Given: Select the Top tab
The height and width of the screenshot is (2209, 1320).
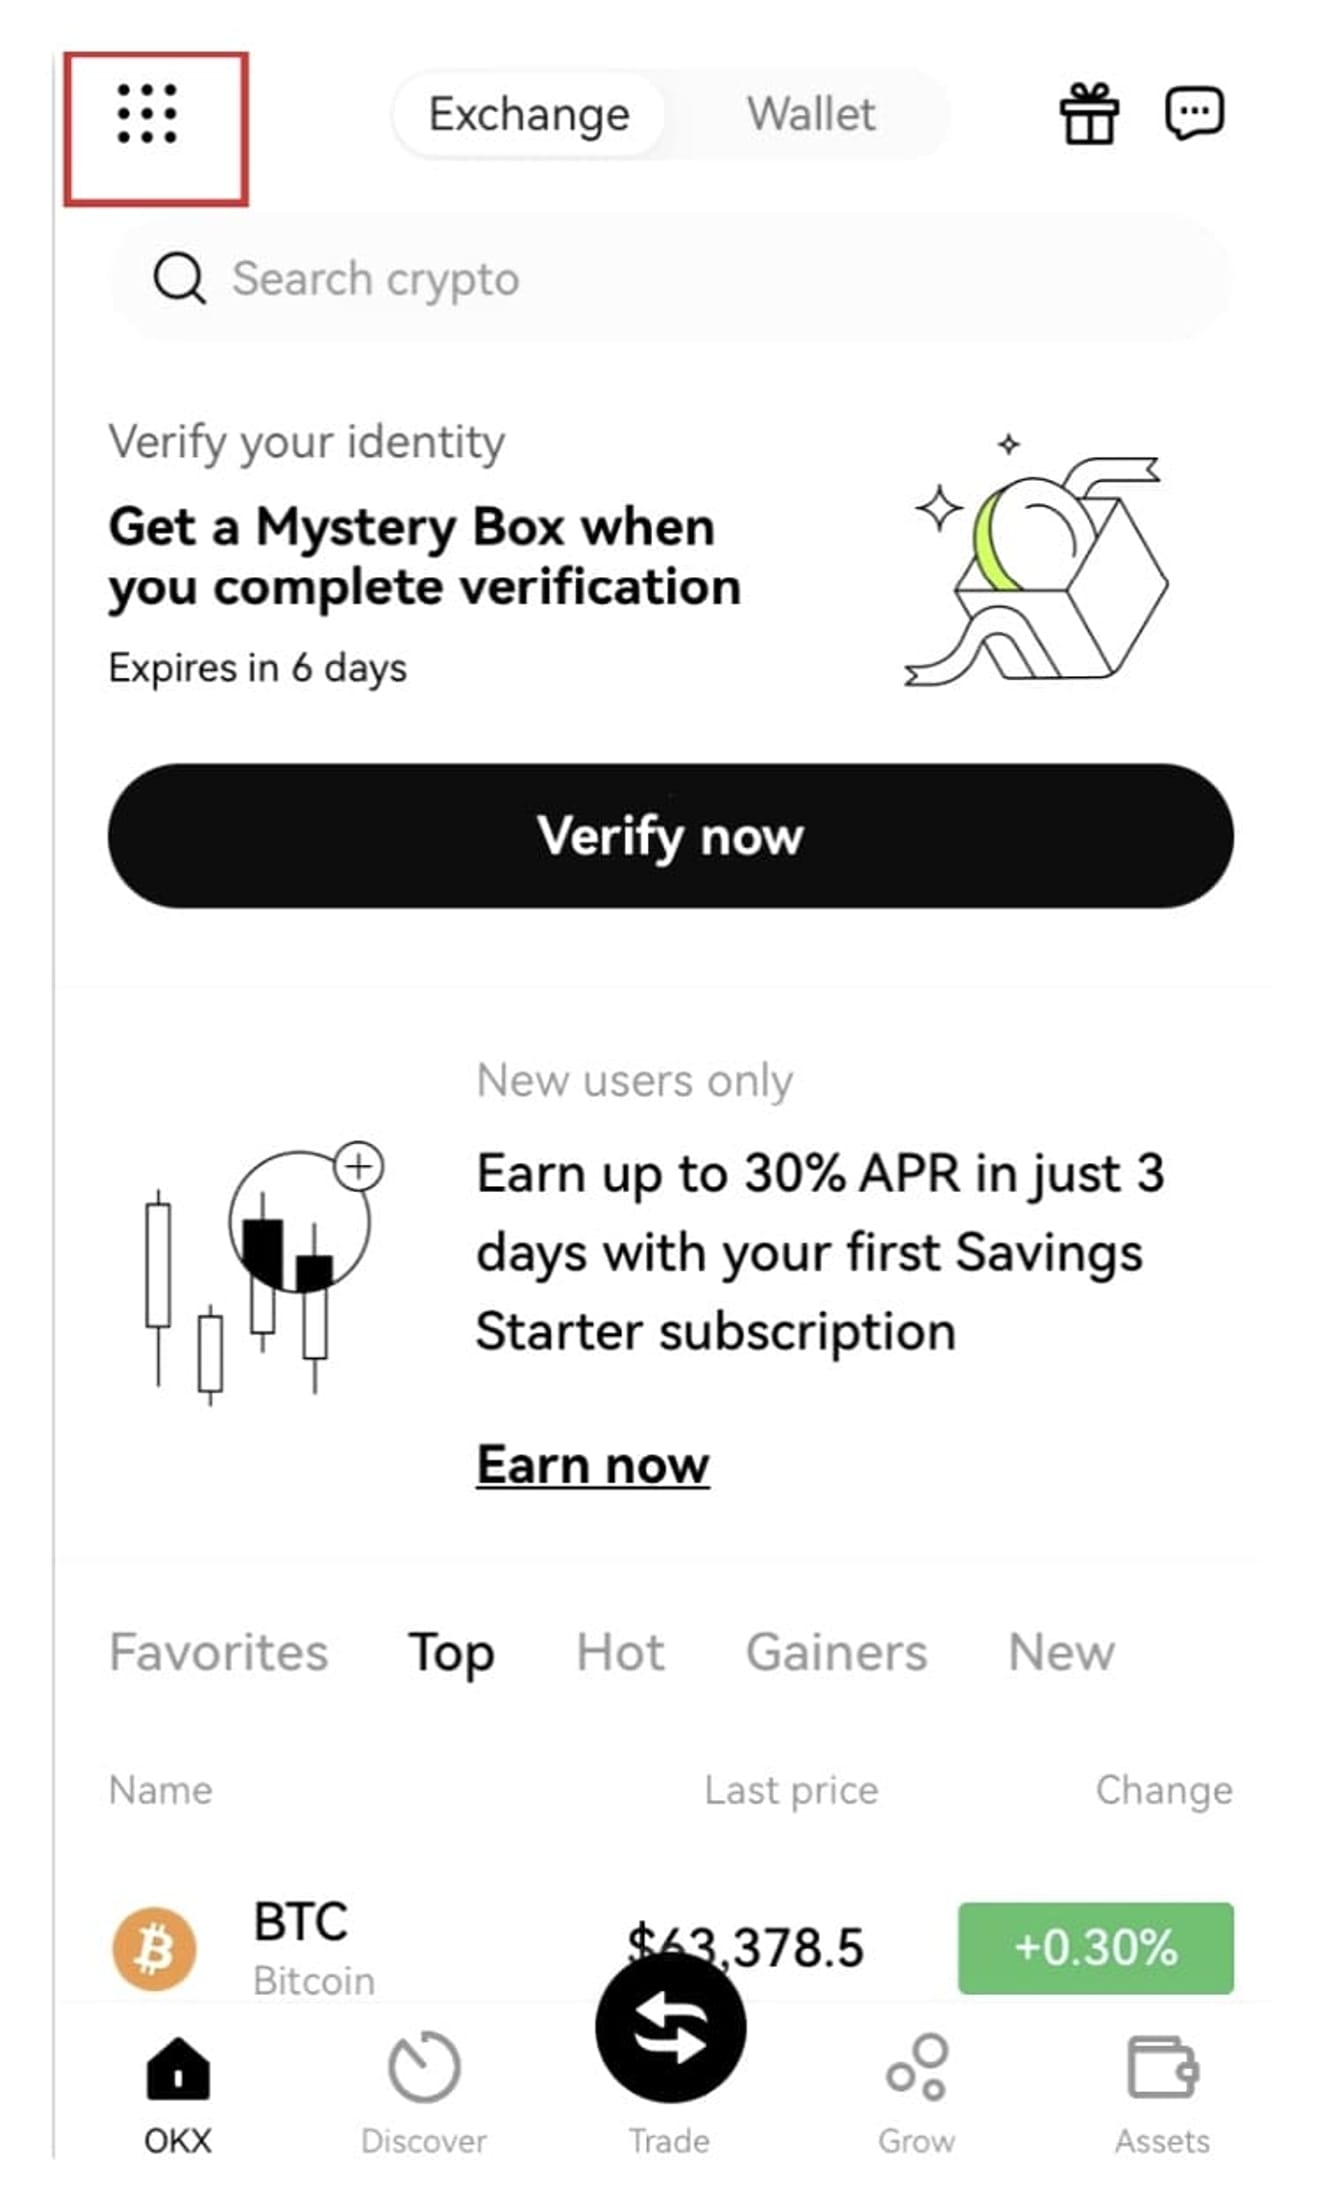Looking at the screenshot, I should (x=451, y=1653).
